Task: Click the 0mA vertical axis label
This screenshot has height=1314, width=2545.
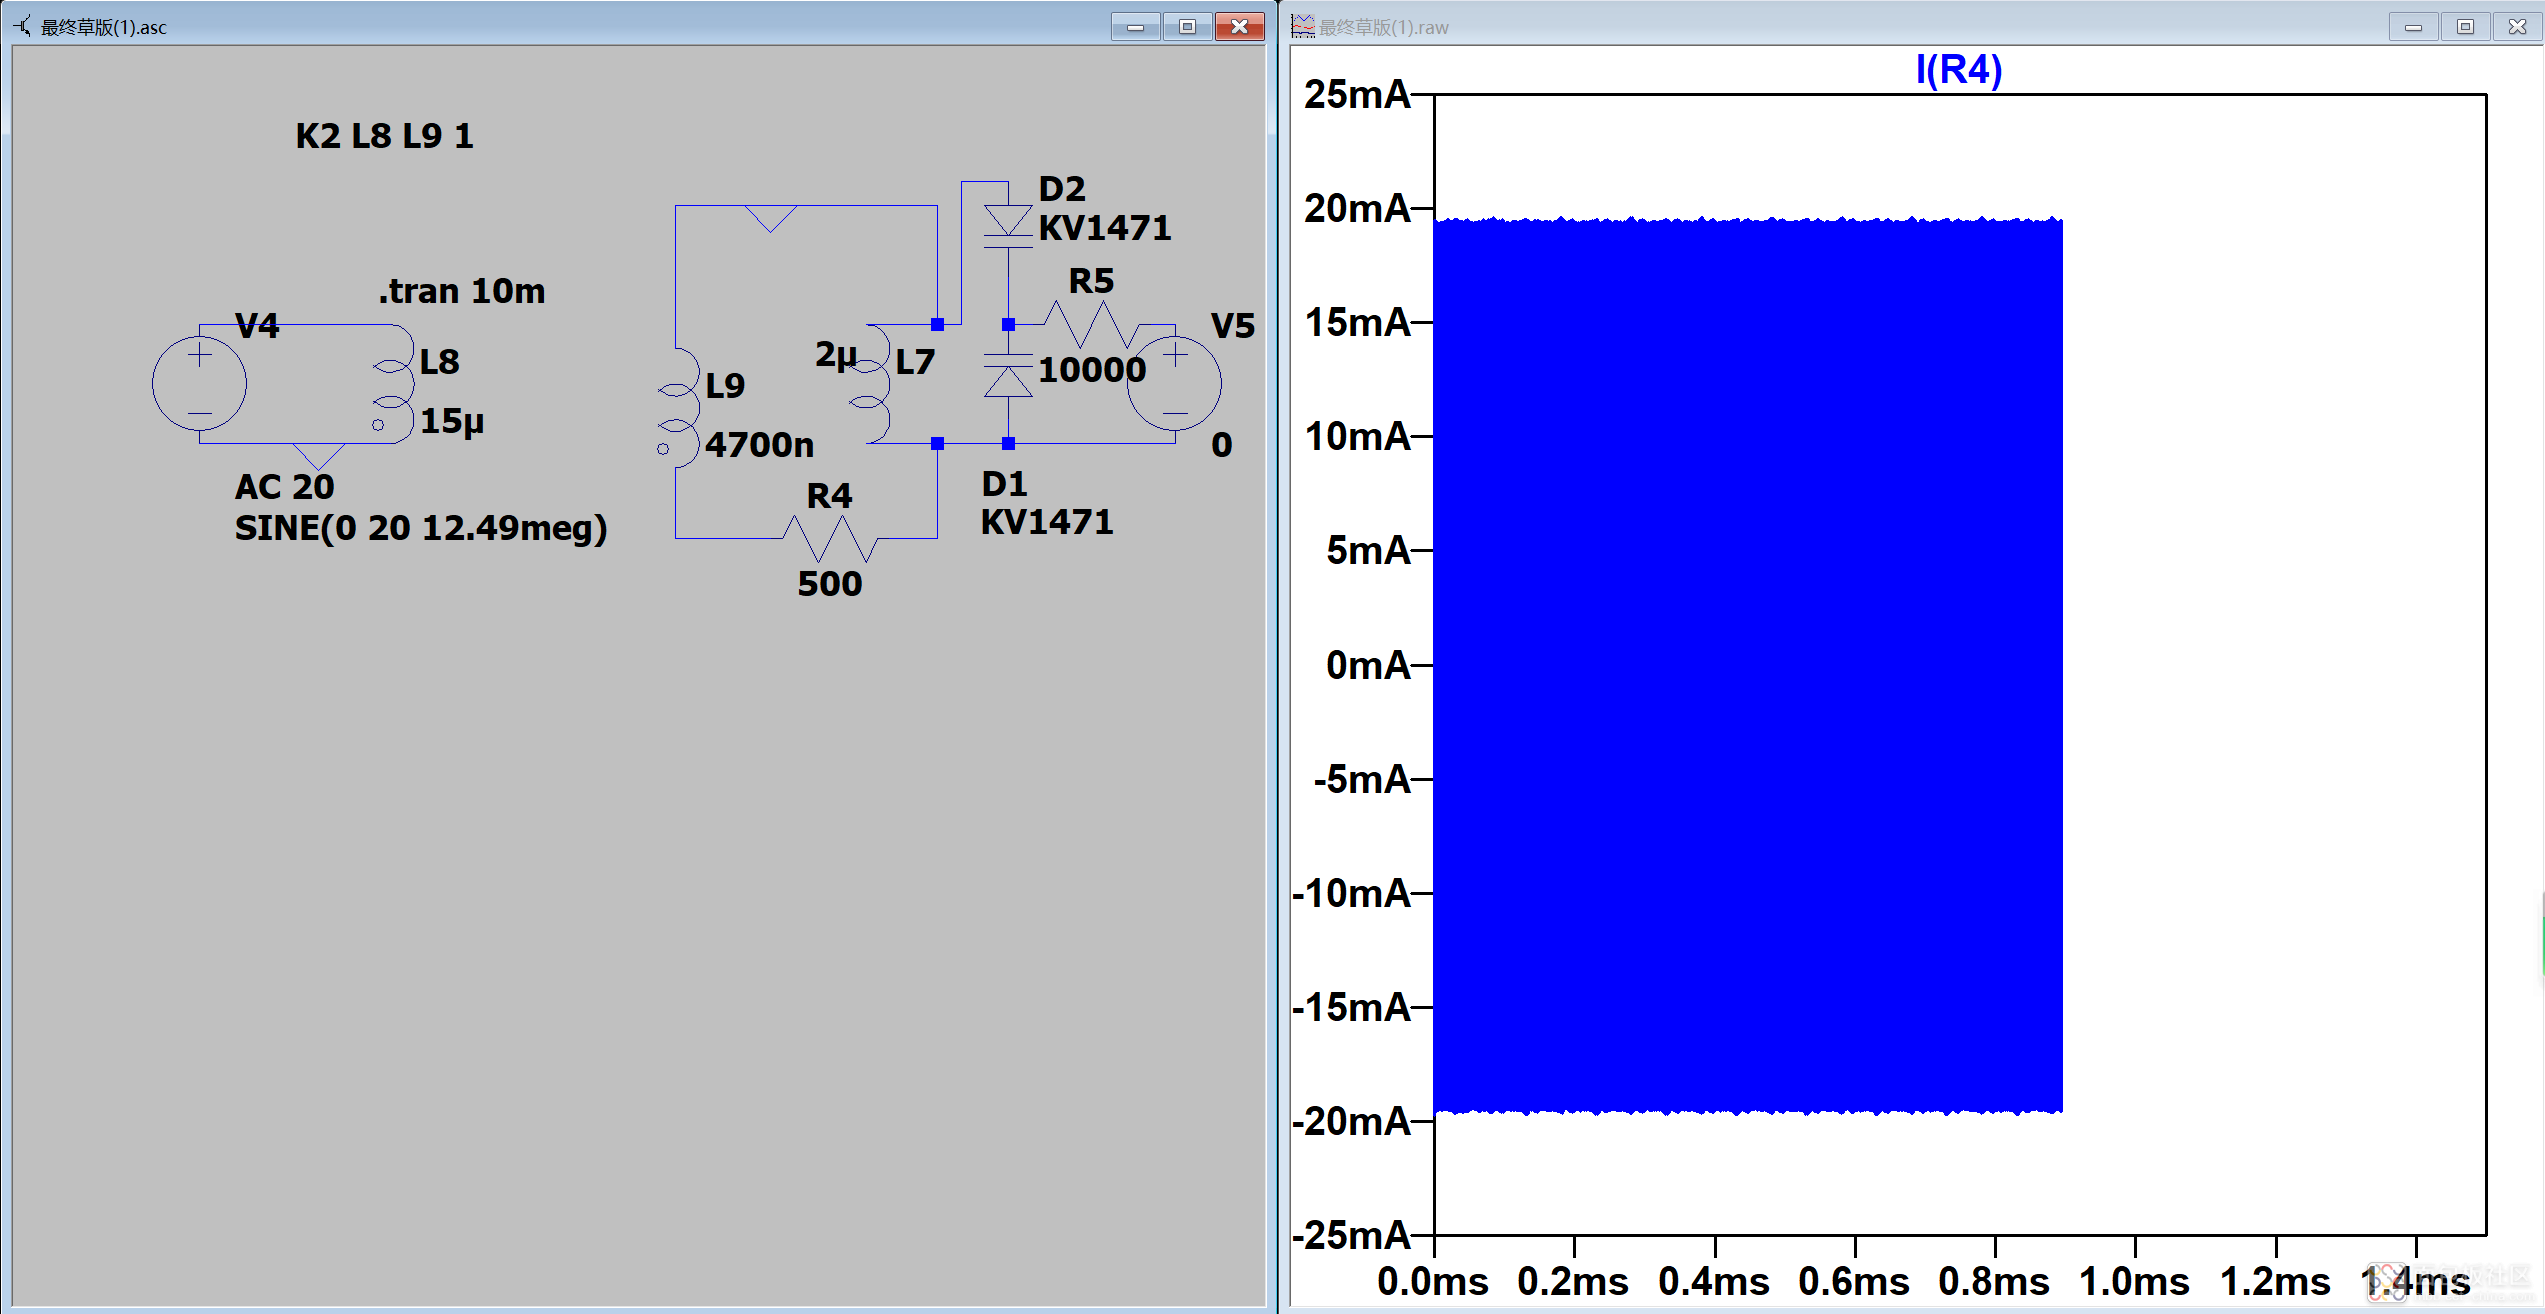Action: [x=1368, y=665]
